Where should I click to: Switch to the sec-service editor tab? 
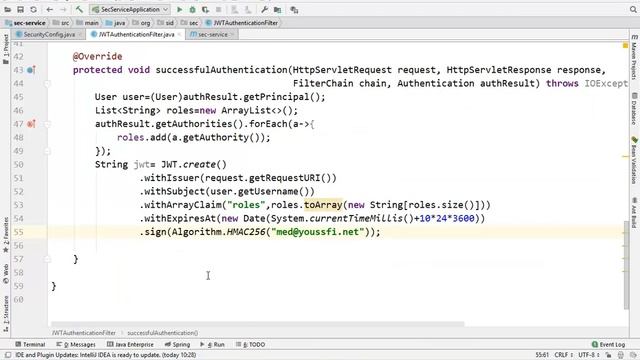click(x=212, y=35)
